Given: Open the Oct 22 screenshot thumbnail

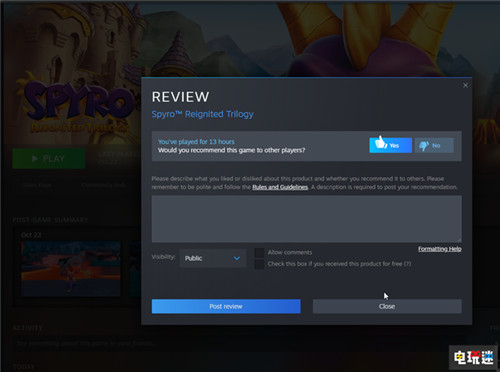Looking at the screenshot, I should click(x=71, y=269).
